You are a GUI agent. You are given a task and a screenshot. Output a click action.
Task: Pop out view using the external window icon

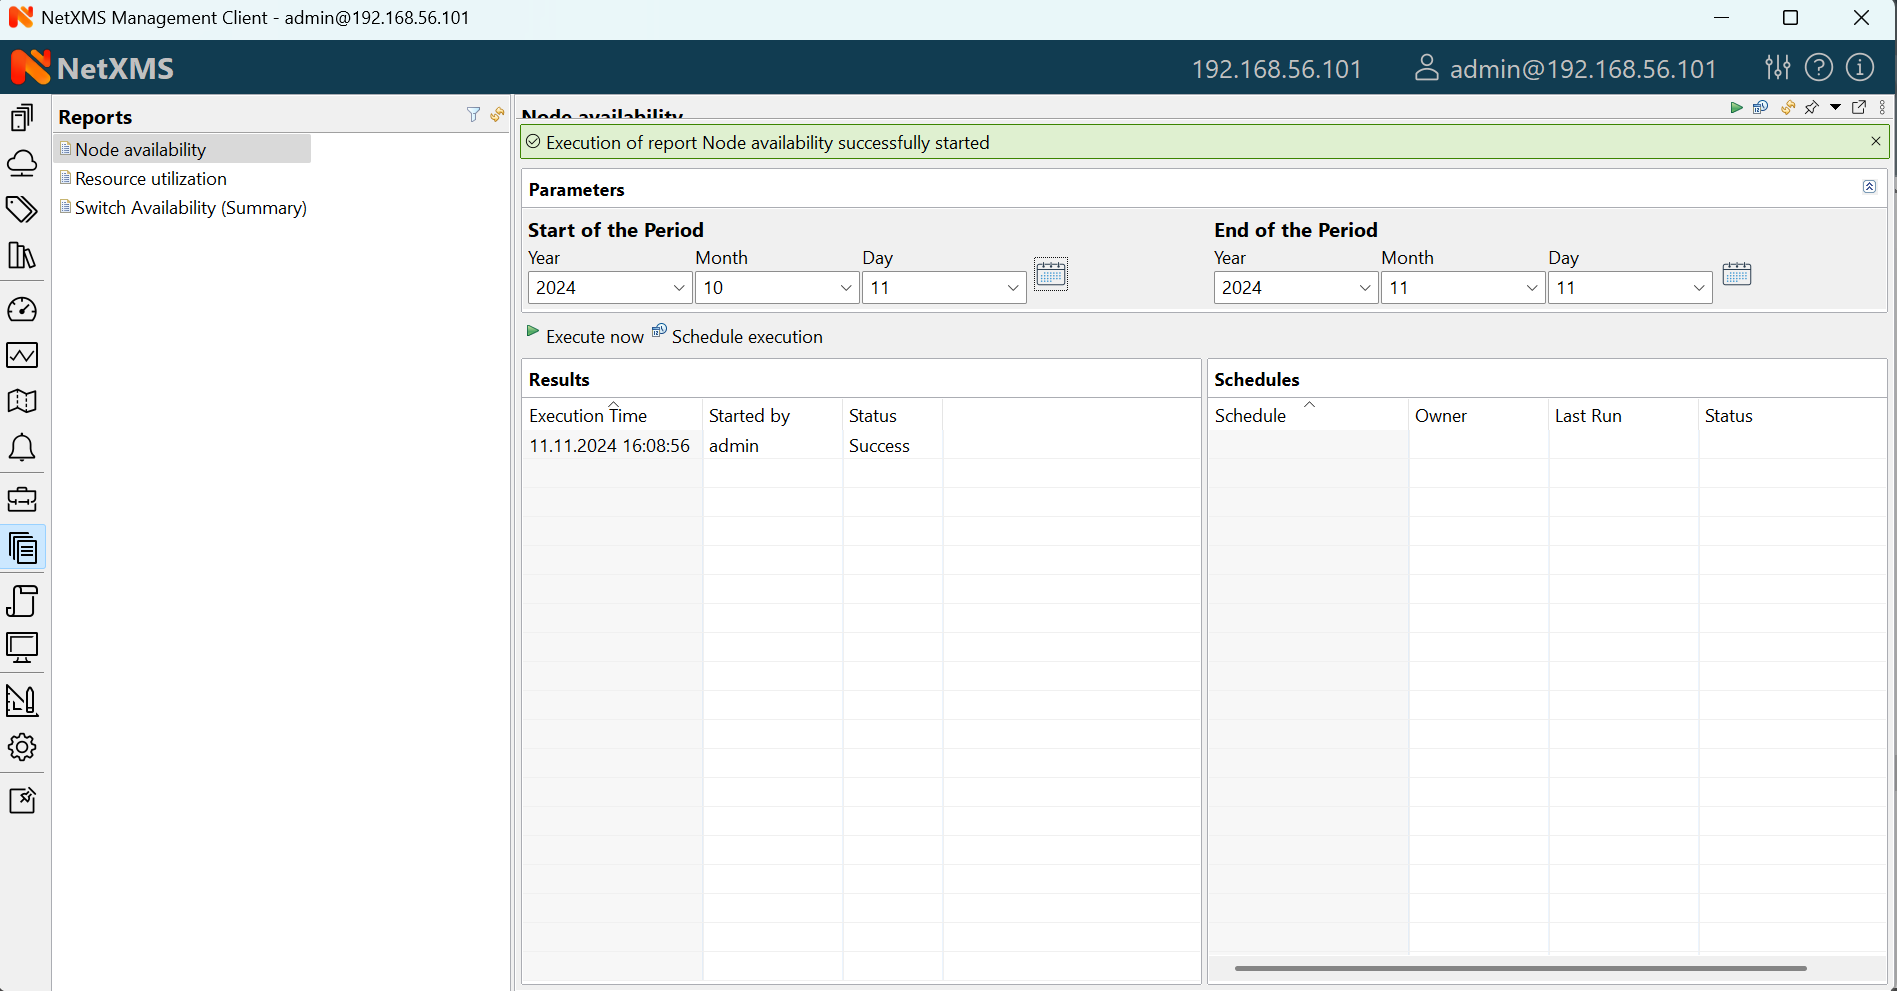coord(1859,108)
